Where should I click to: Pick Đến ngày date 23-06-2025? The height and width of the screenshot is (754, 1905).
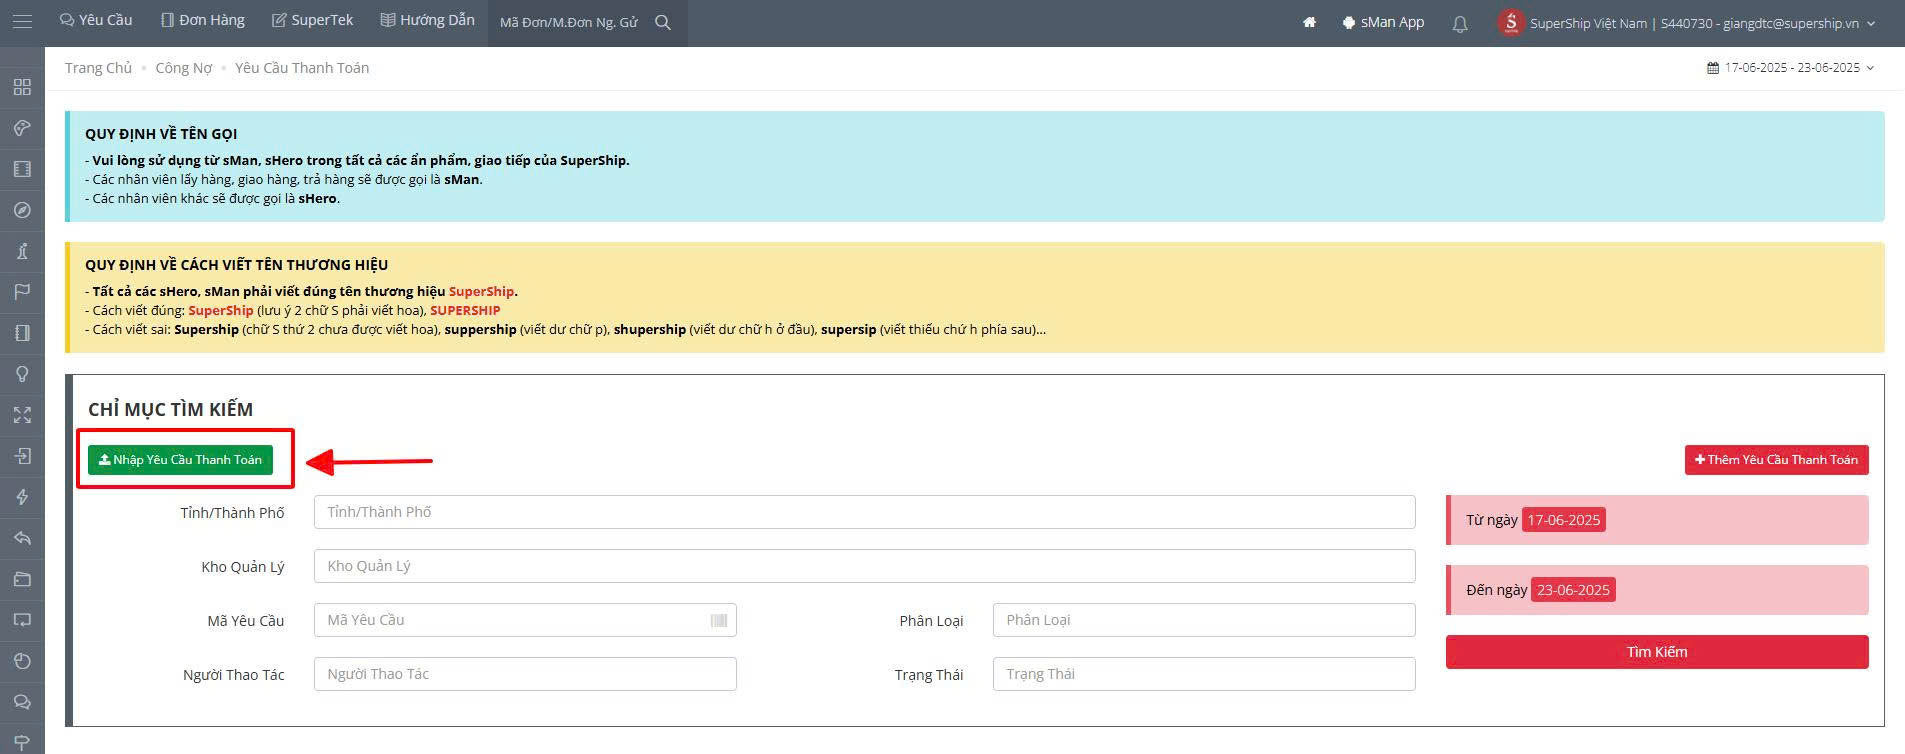click(x=1573, y=590)
